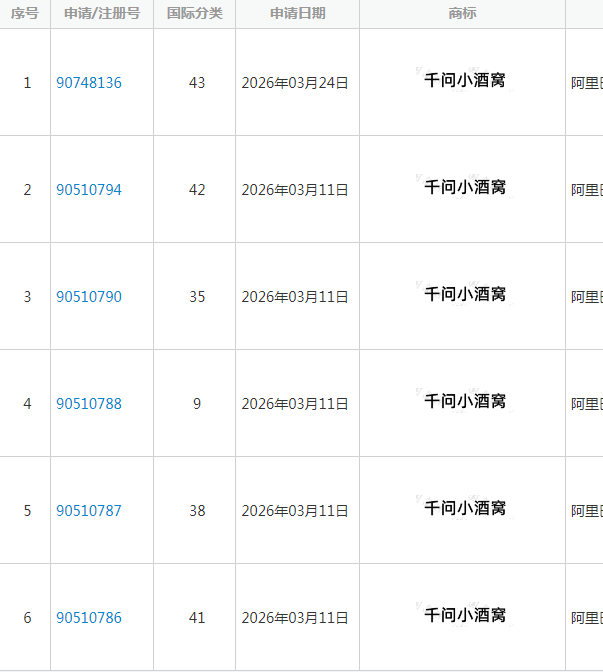Click the 国际分类 column header
Image resolution: width=603 pixels, height=672 pixels.
point(195,13)
